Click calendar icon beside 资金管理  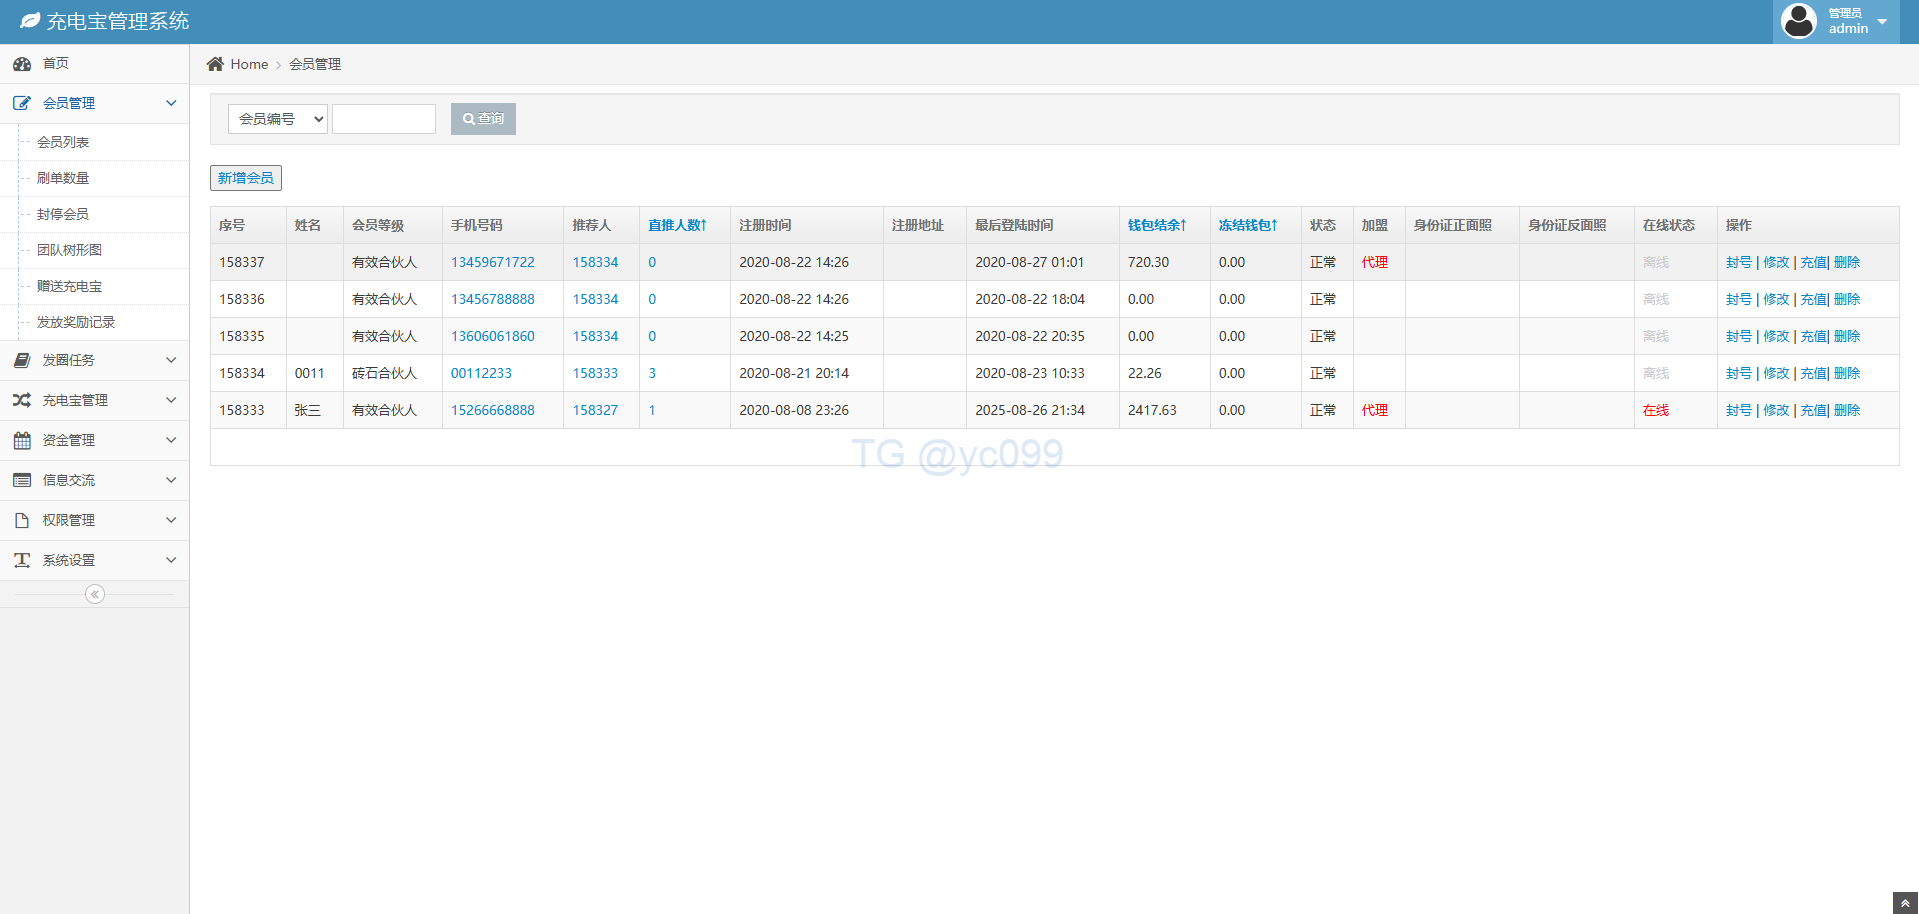pyautogui.click(x=22, y=440)
